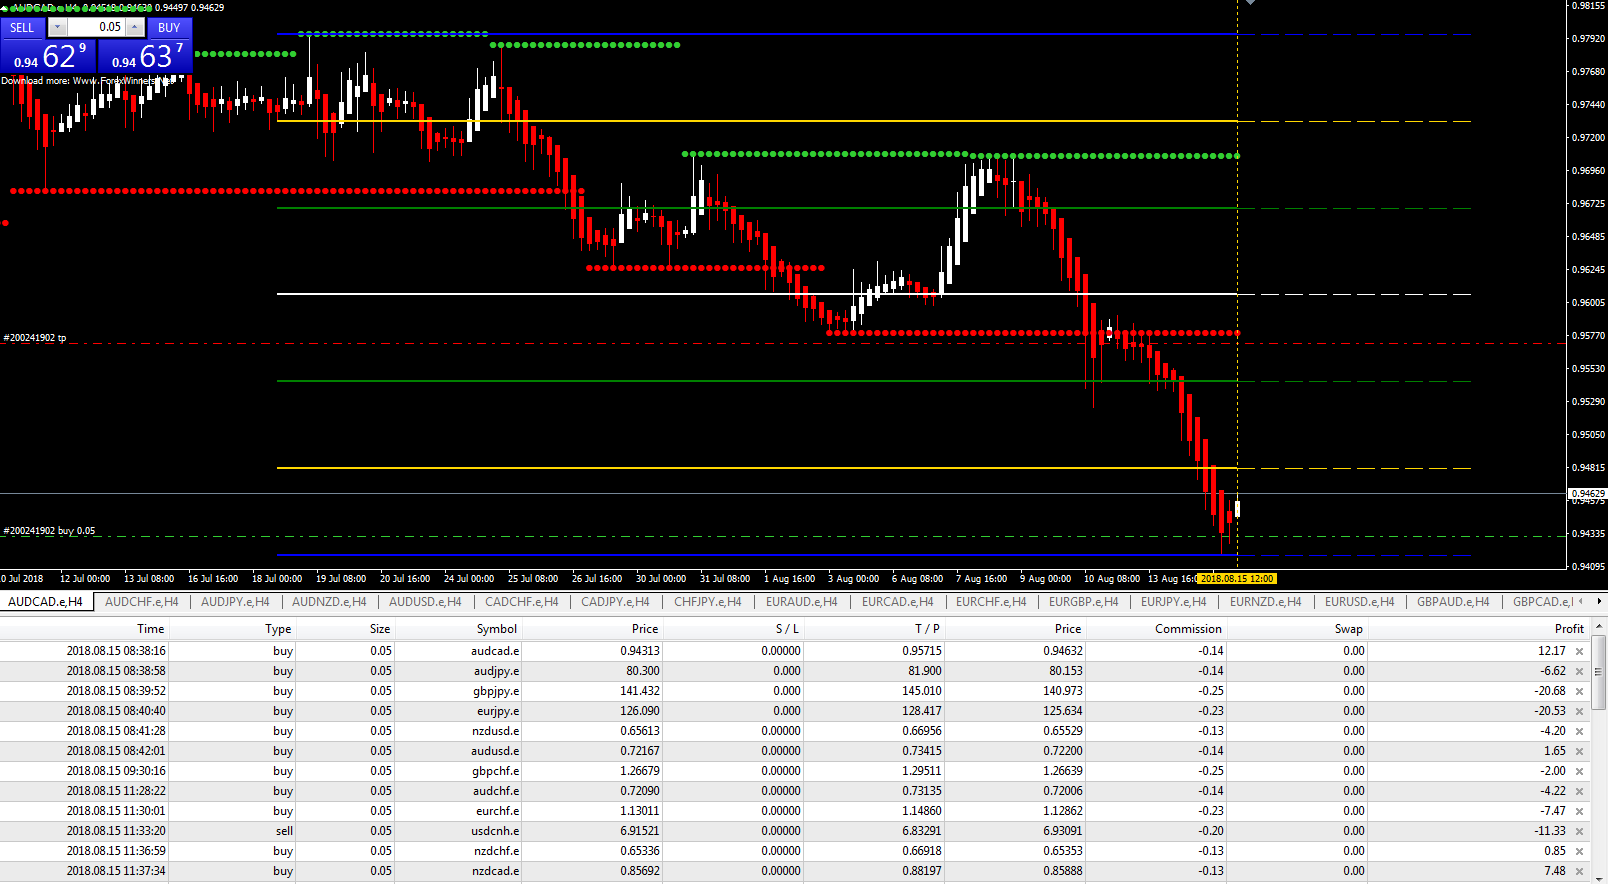
Task: Click the BUY one-click trading button
Action: coord(169,28)
